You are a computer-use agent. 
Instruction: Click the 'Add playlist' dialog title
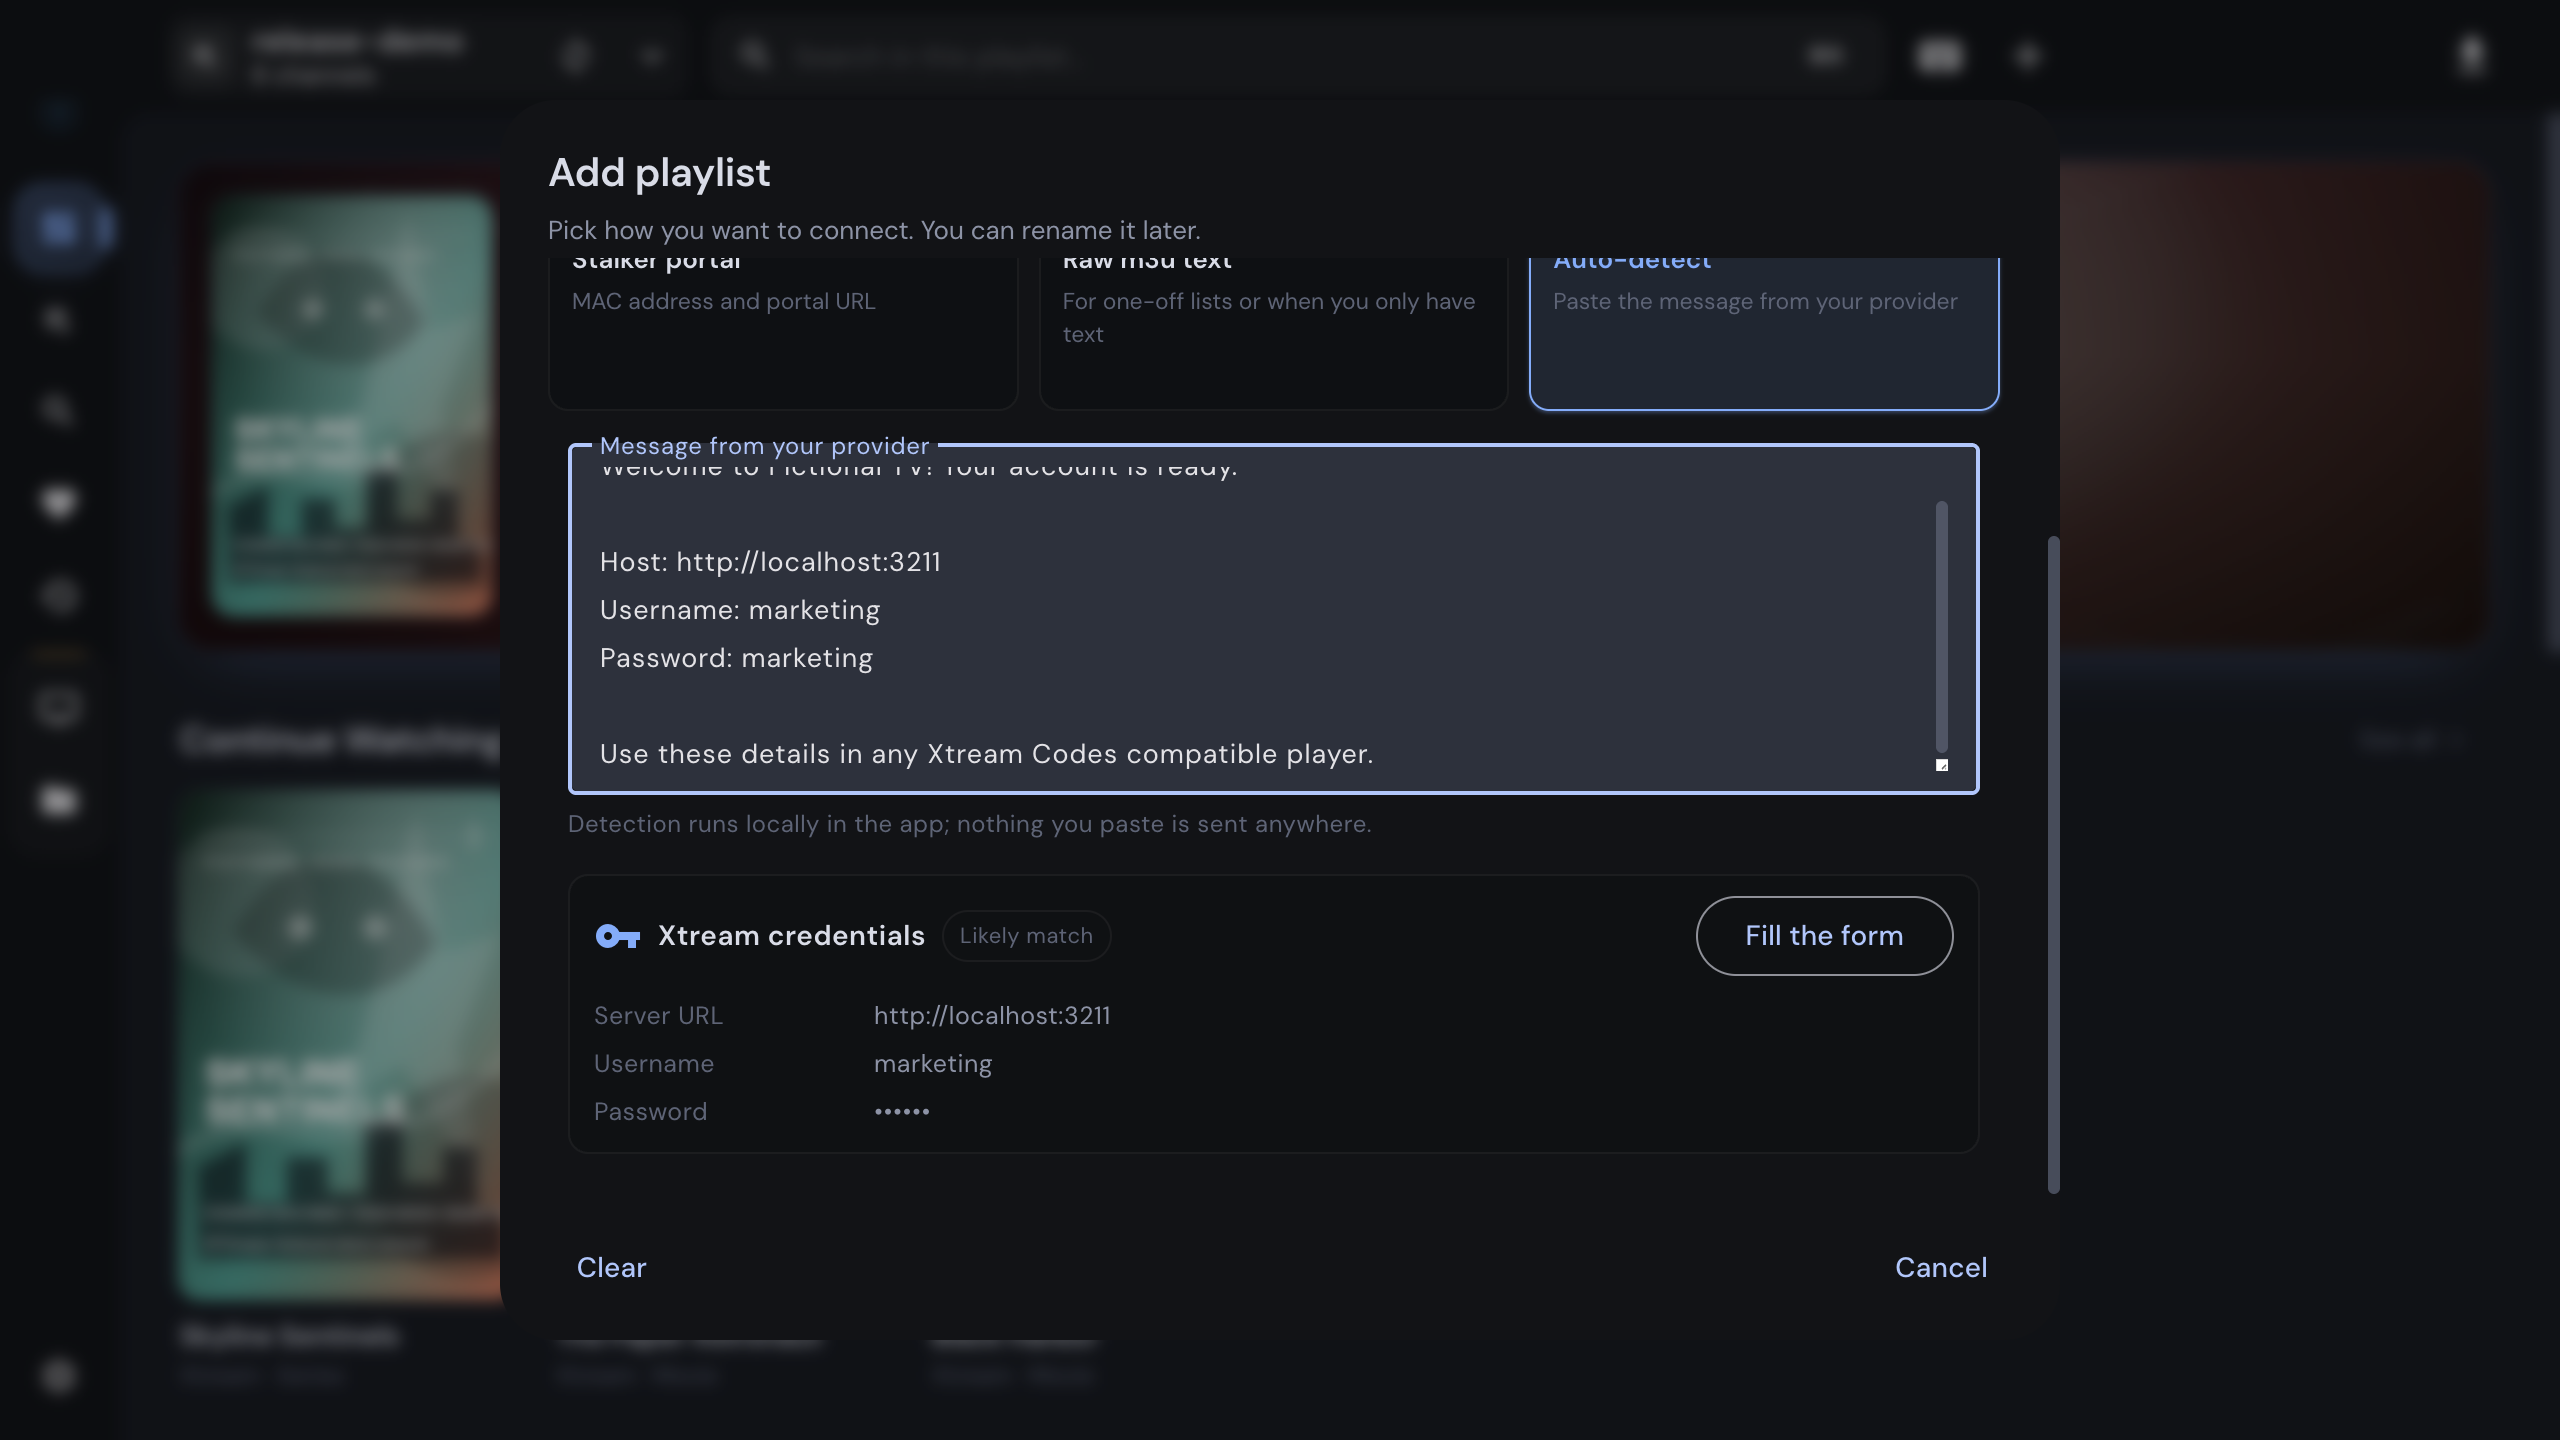659,173
